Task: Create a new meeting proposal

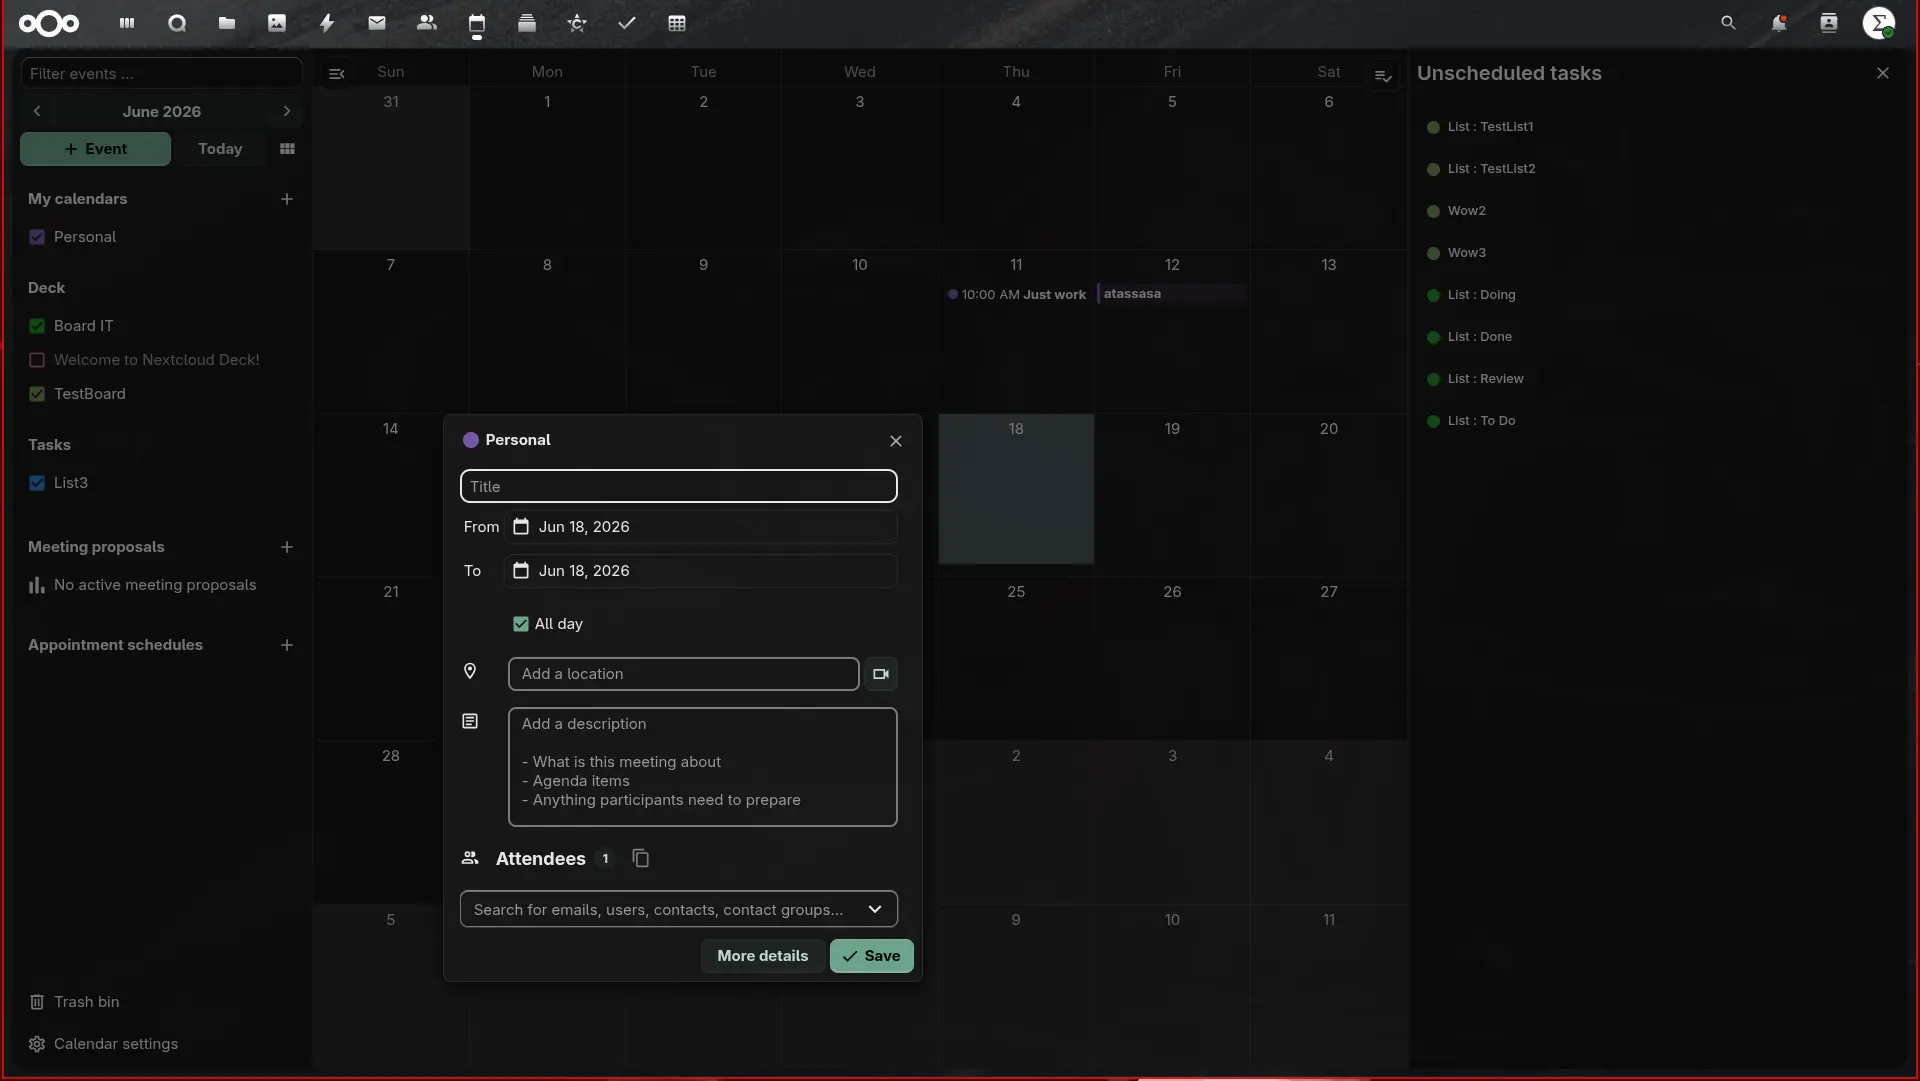Action: tap(287, 547)
